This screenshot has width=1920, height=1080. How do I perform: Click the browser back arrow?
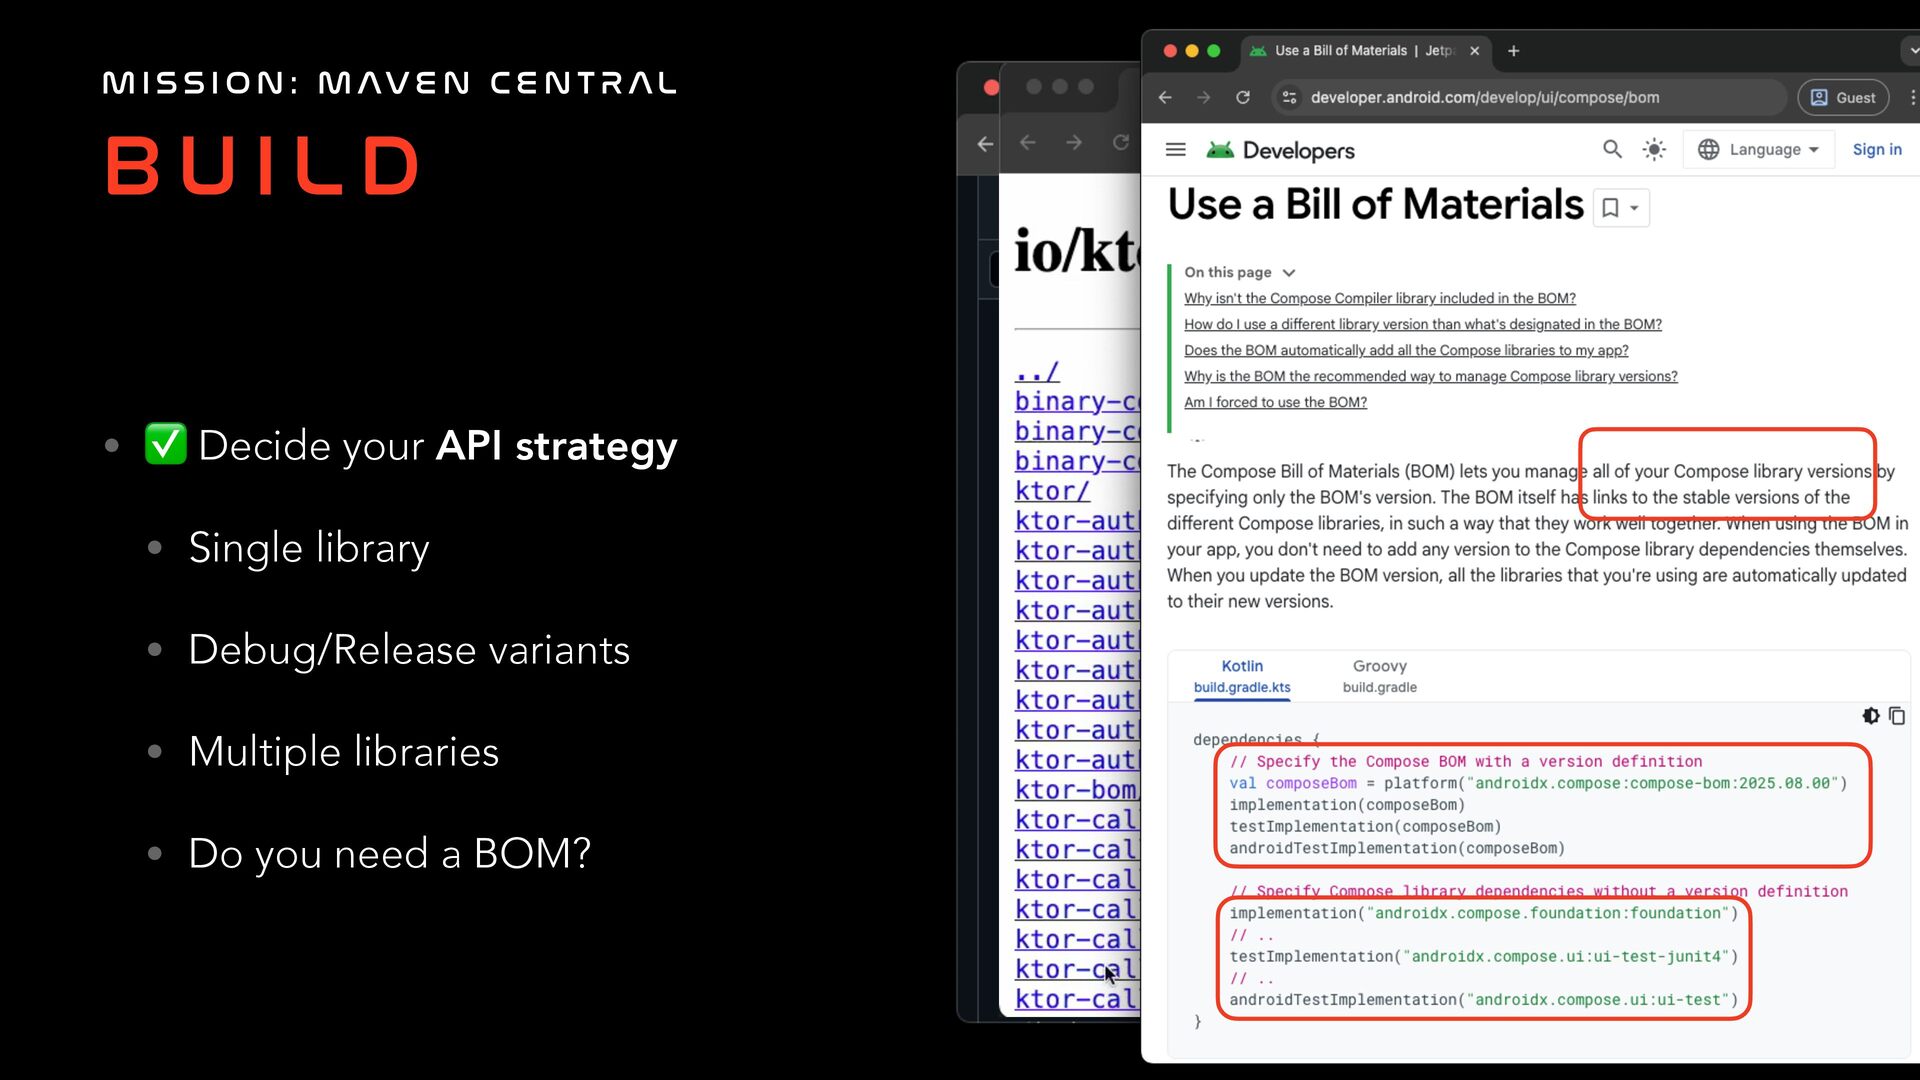pyautogui.click(x=1165, y=97)
